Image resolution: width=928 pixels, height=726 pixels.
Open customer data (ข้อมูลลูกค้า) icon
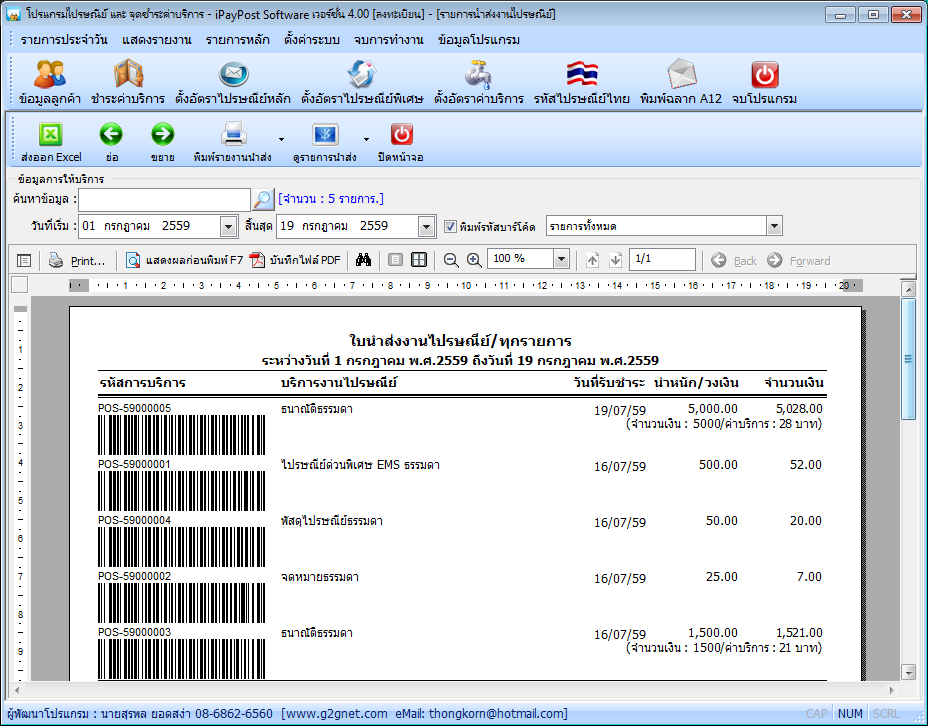50,75
